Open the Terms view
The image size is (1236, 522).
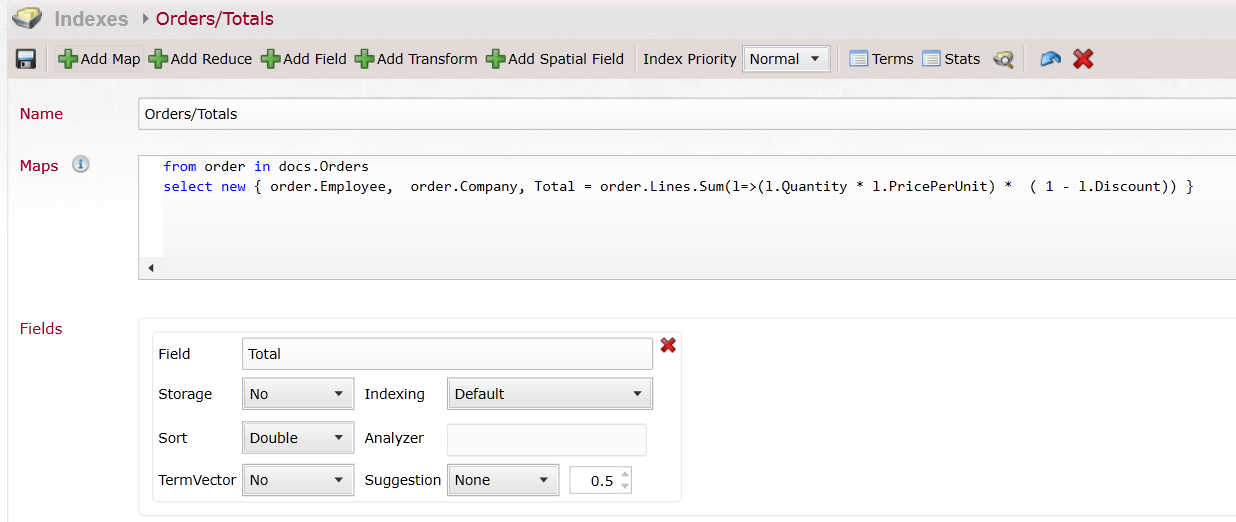[881, 59]
